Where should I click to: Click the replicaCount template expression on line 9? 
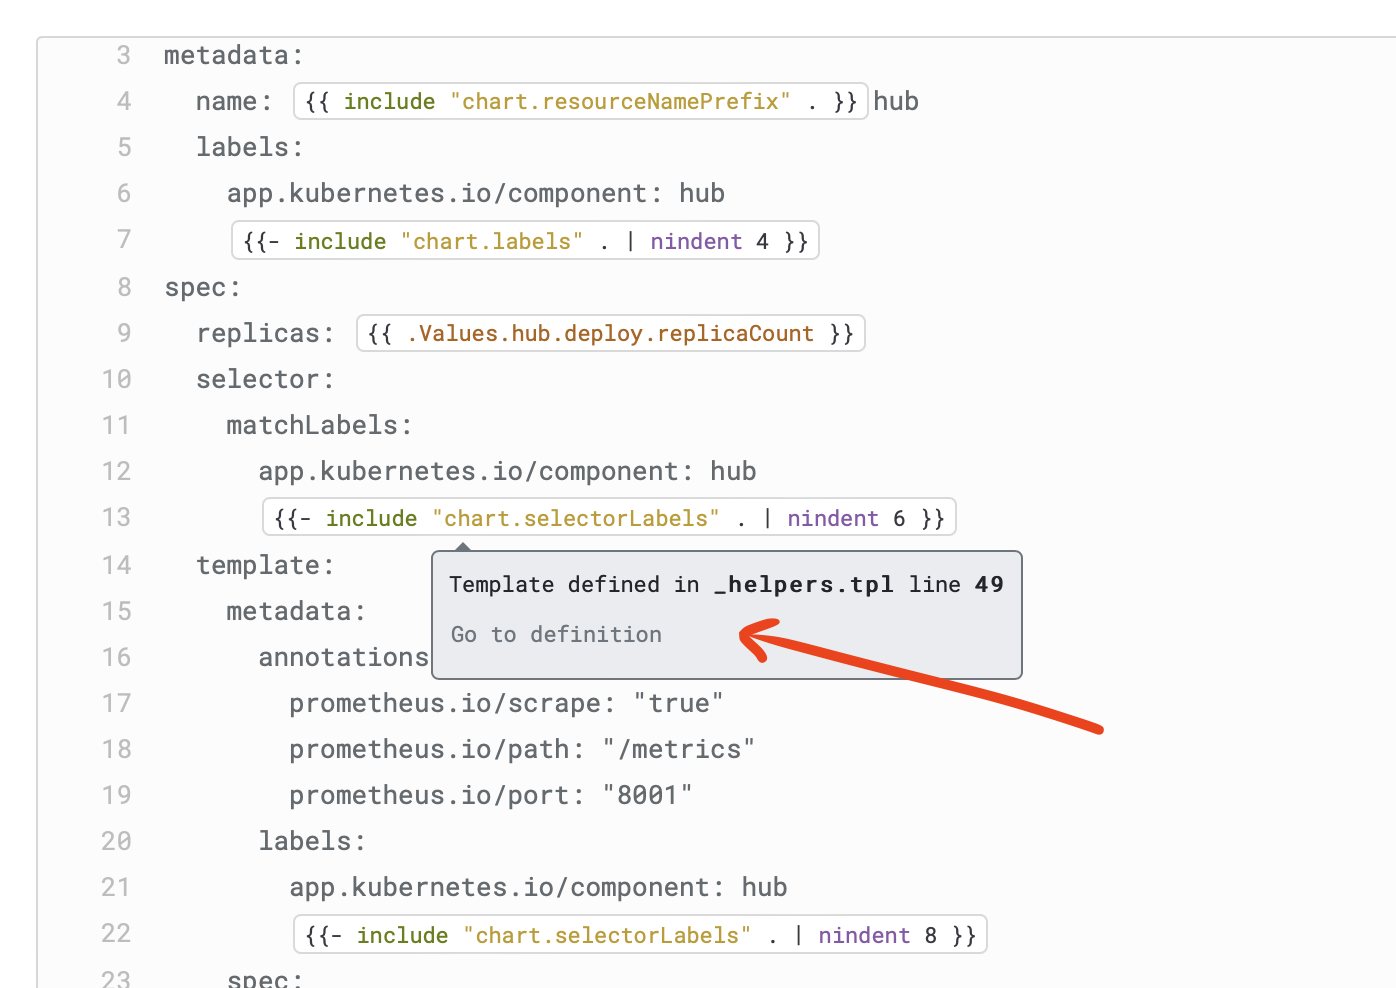pyautogui.click(x=610, y=333)
